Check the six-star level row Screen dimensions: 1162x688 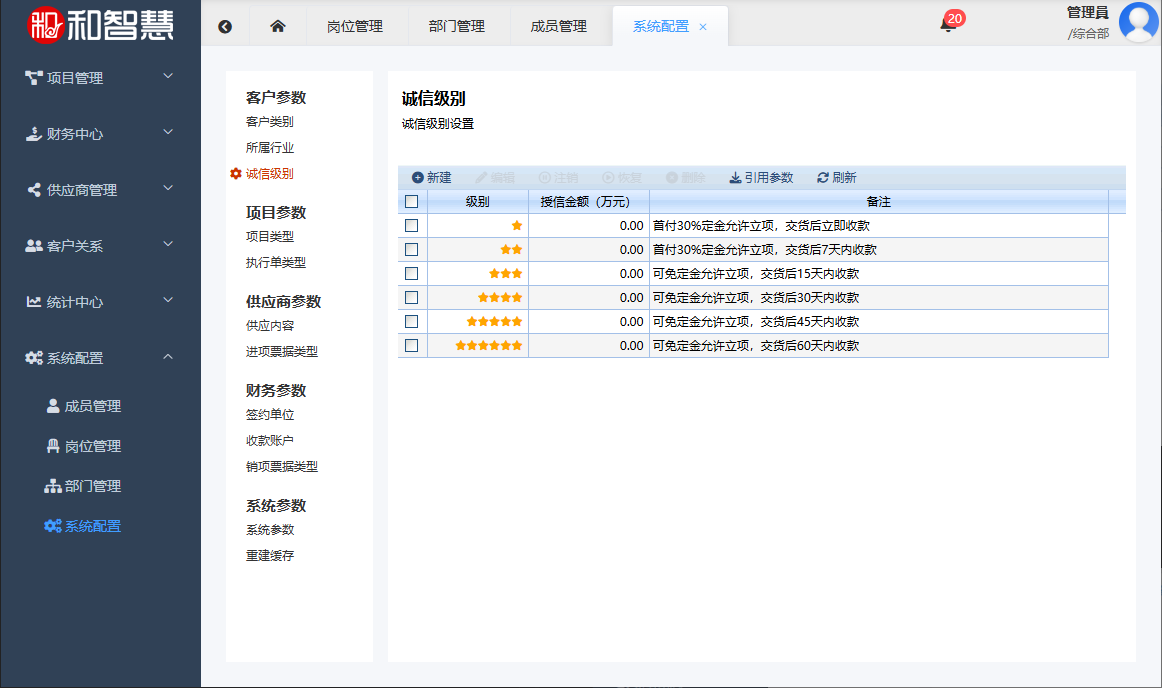(412, 345)
